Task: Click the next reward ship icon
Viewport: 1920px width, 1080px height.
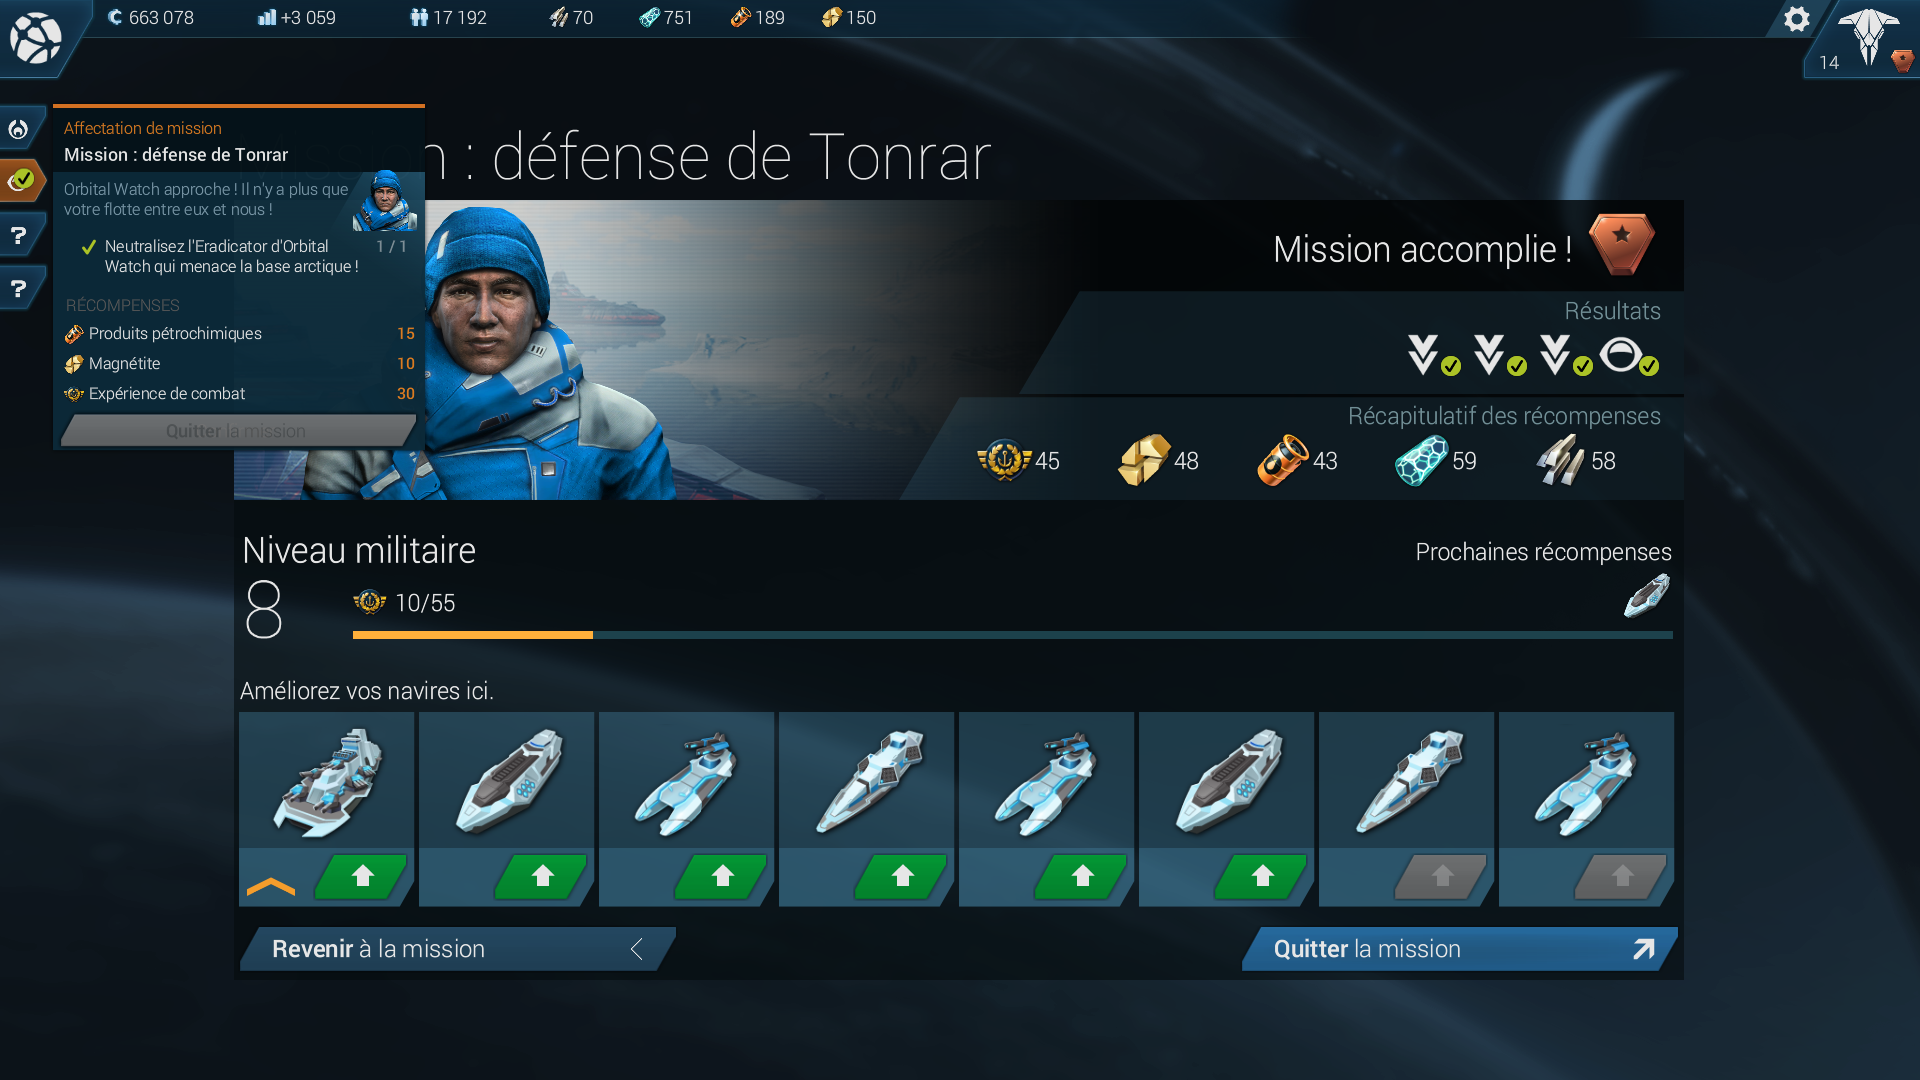Action: 1646,595
